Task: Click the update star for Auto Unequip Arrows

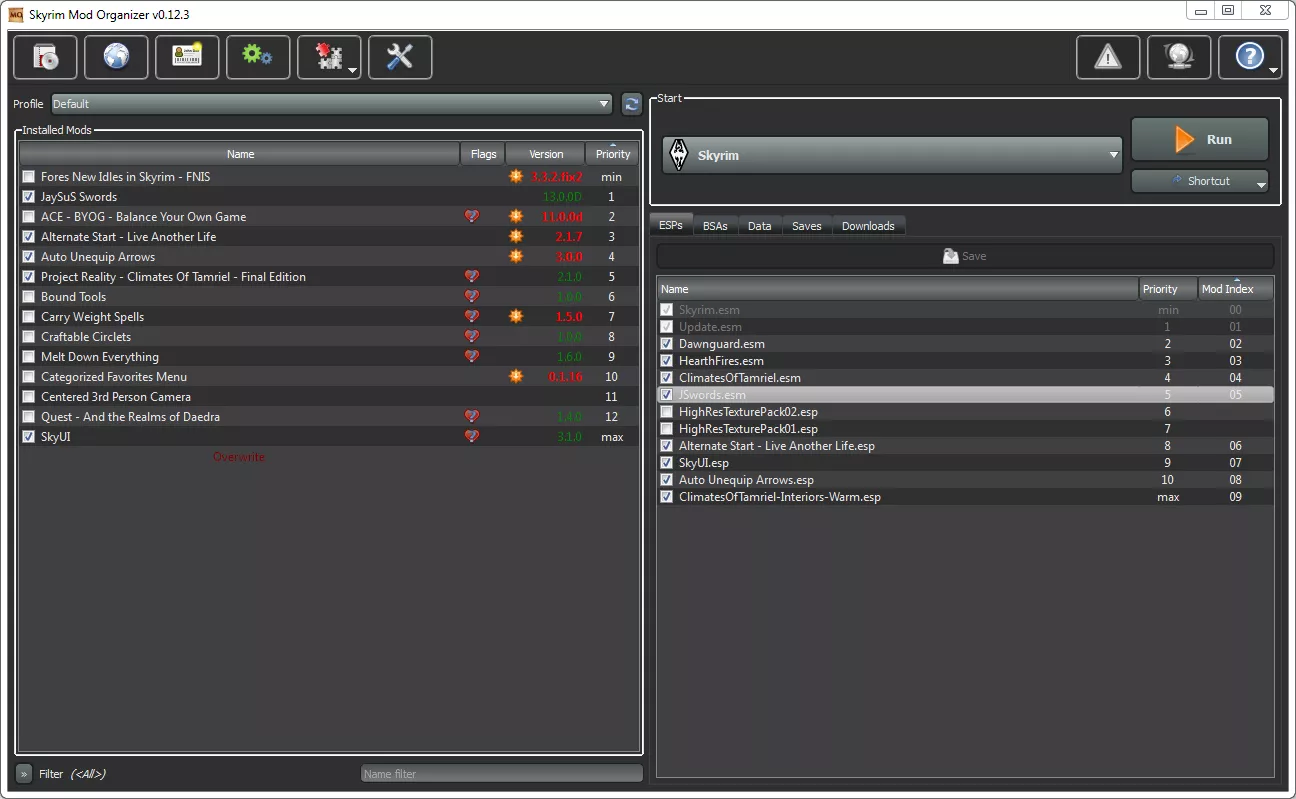Action: [x=516, y=256]
